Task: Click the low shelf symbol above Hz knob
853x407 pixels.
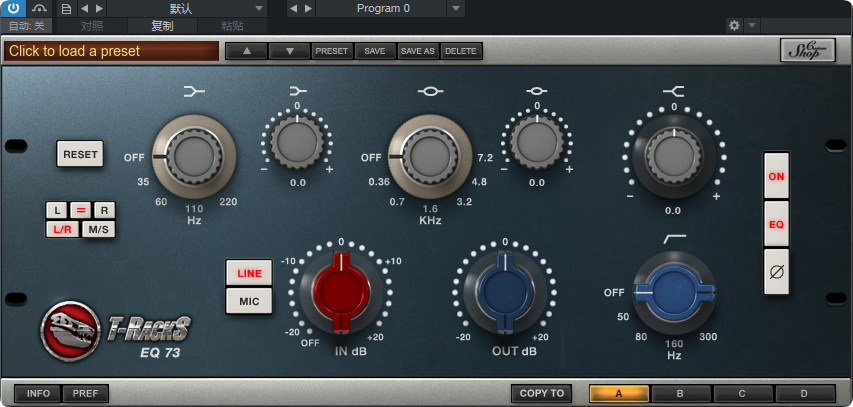Action: [x=195, y=91]
